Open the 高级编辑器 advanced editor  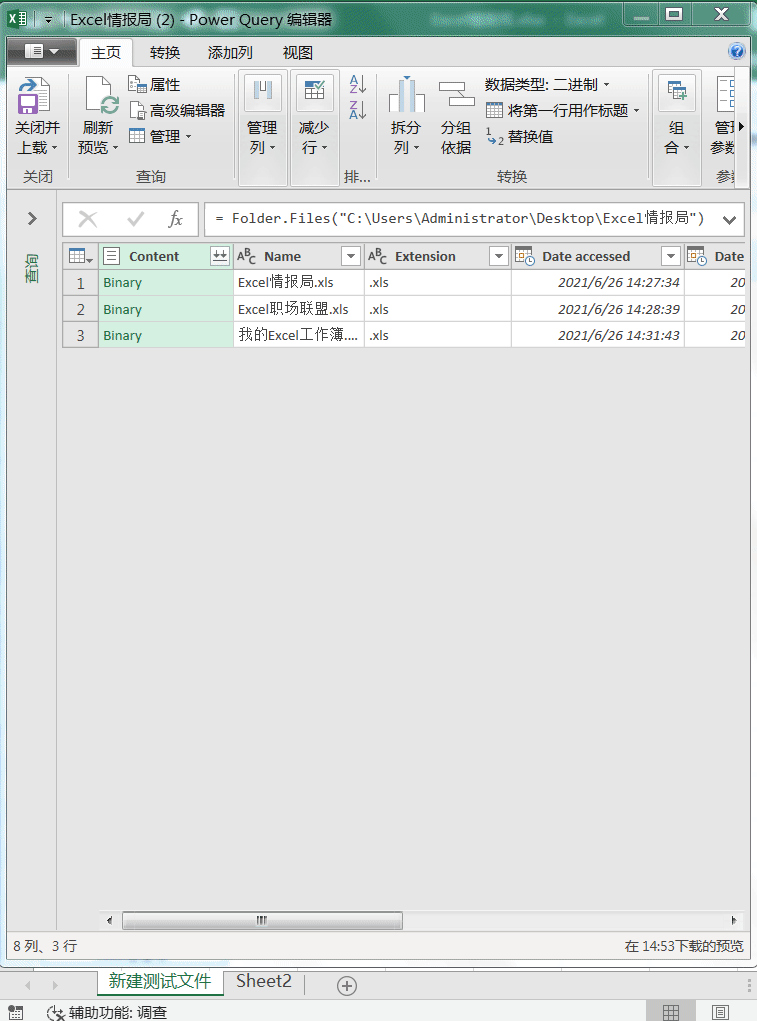[177, 111]
